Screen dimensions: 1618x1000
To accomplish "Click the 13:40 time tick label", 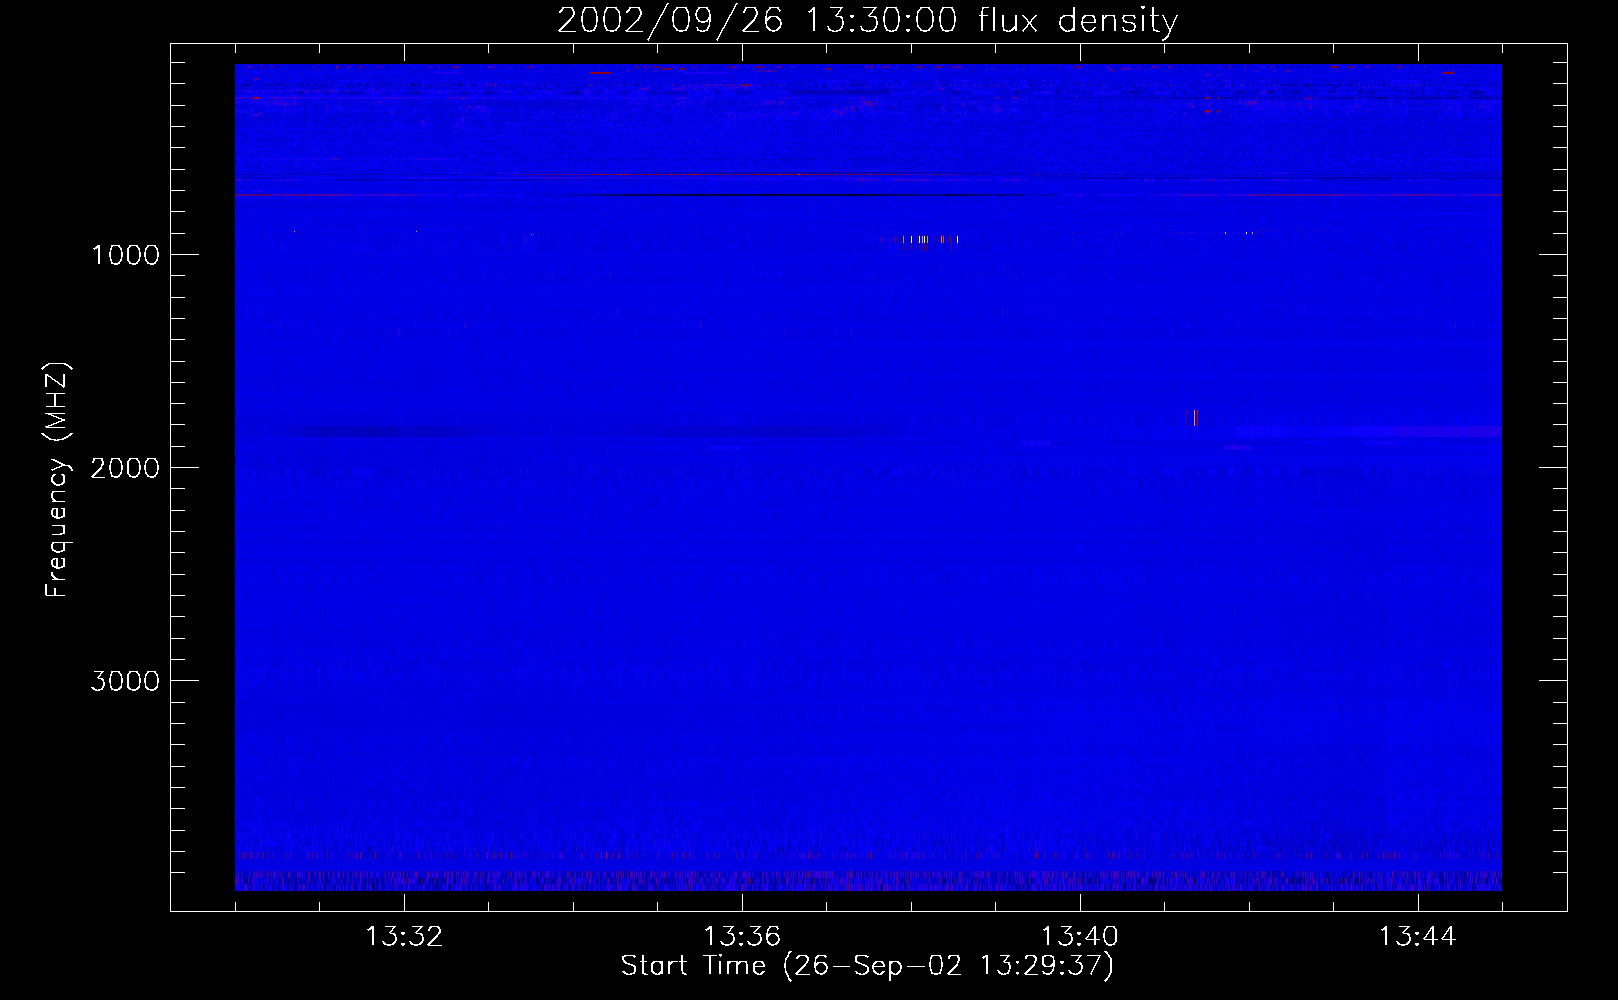I will (x=1080, y=937).
